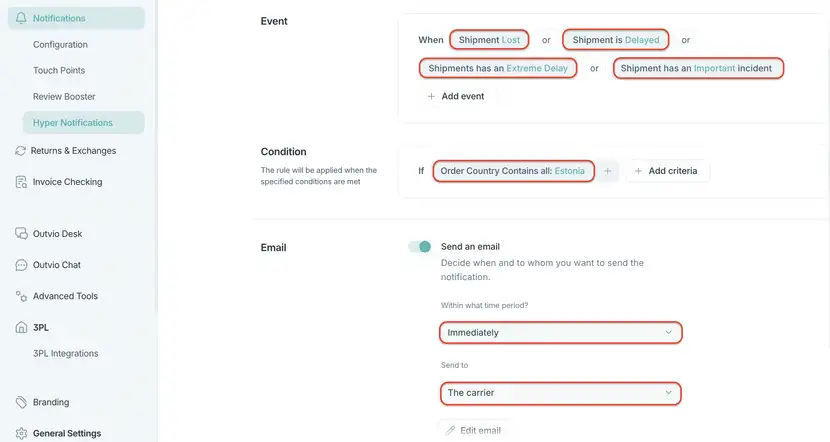Open the Immediately time period dropdown
The image size is (830, 442).
(561, 332)
